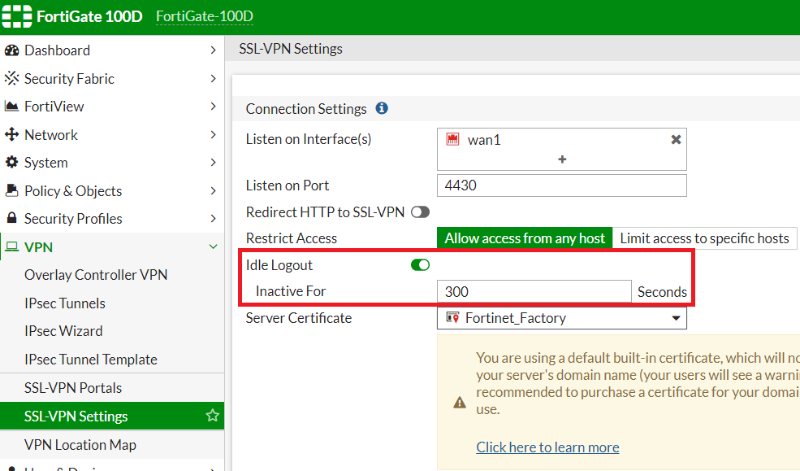The height and width of the screenshot is (471, 800).
Task: Select Limit access to specific hosts
Action: 704,238
